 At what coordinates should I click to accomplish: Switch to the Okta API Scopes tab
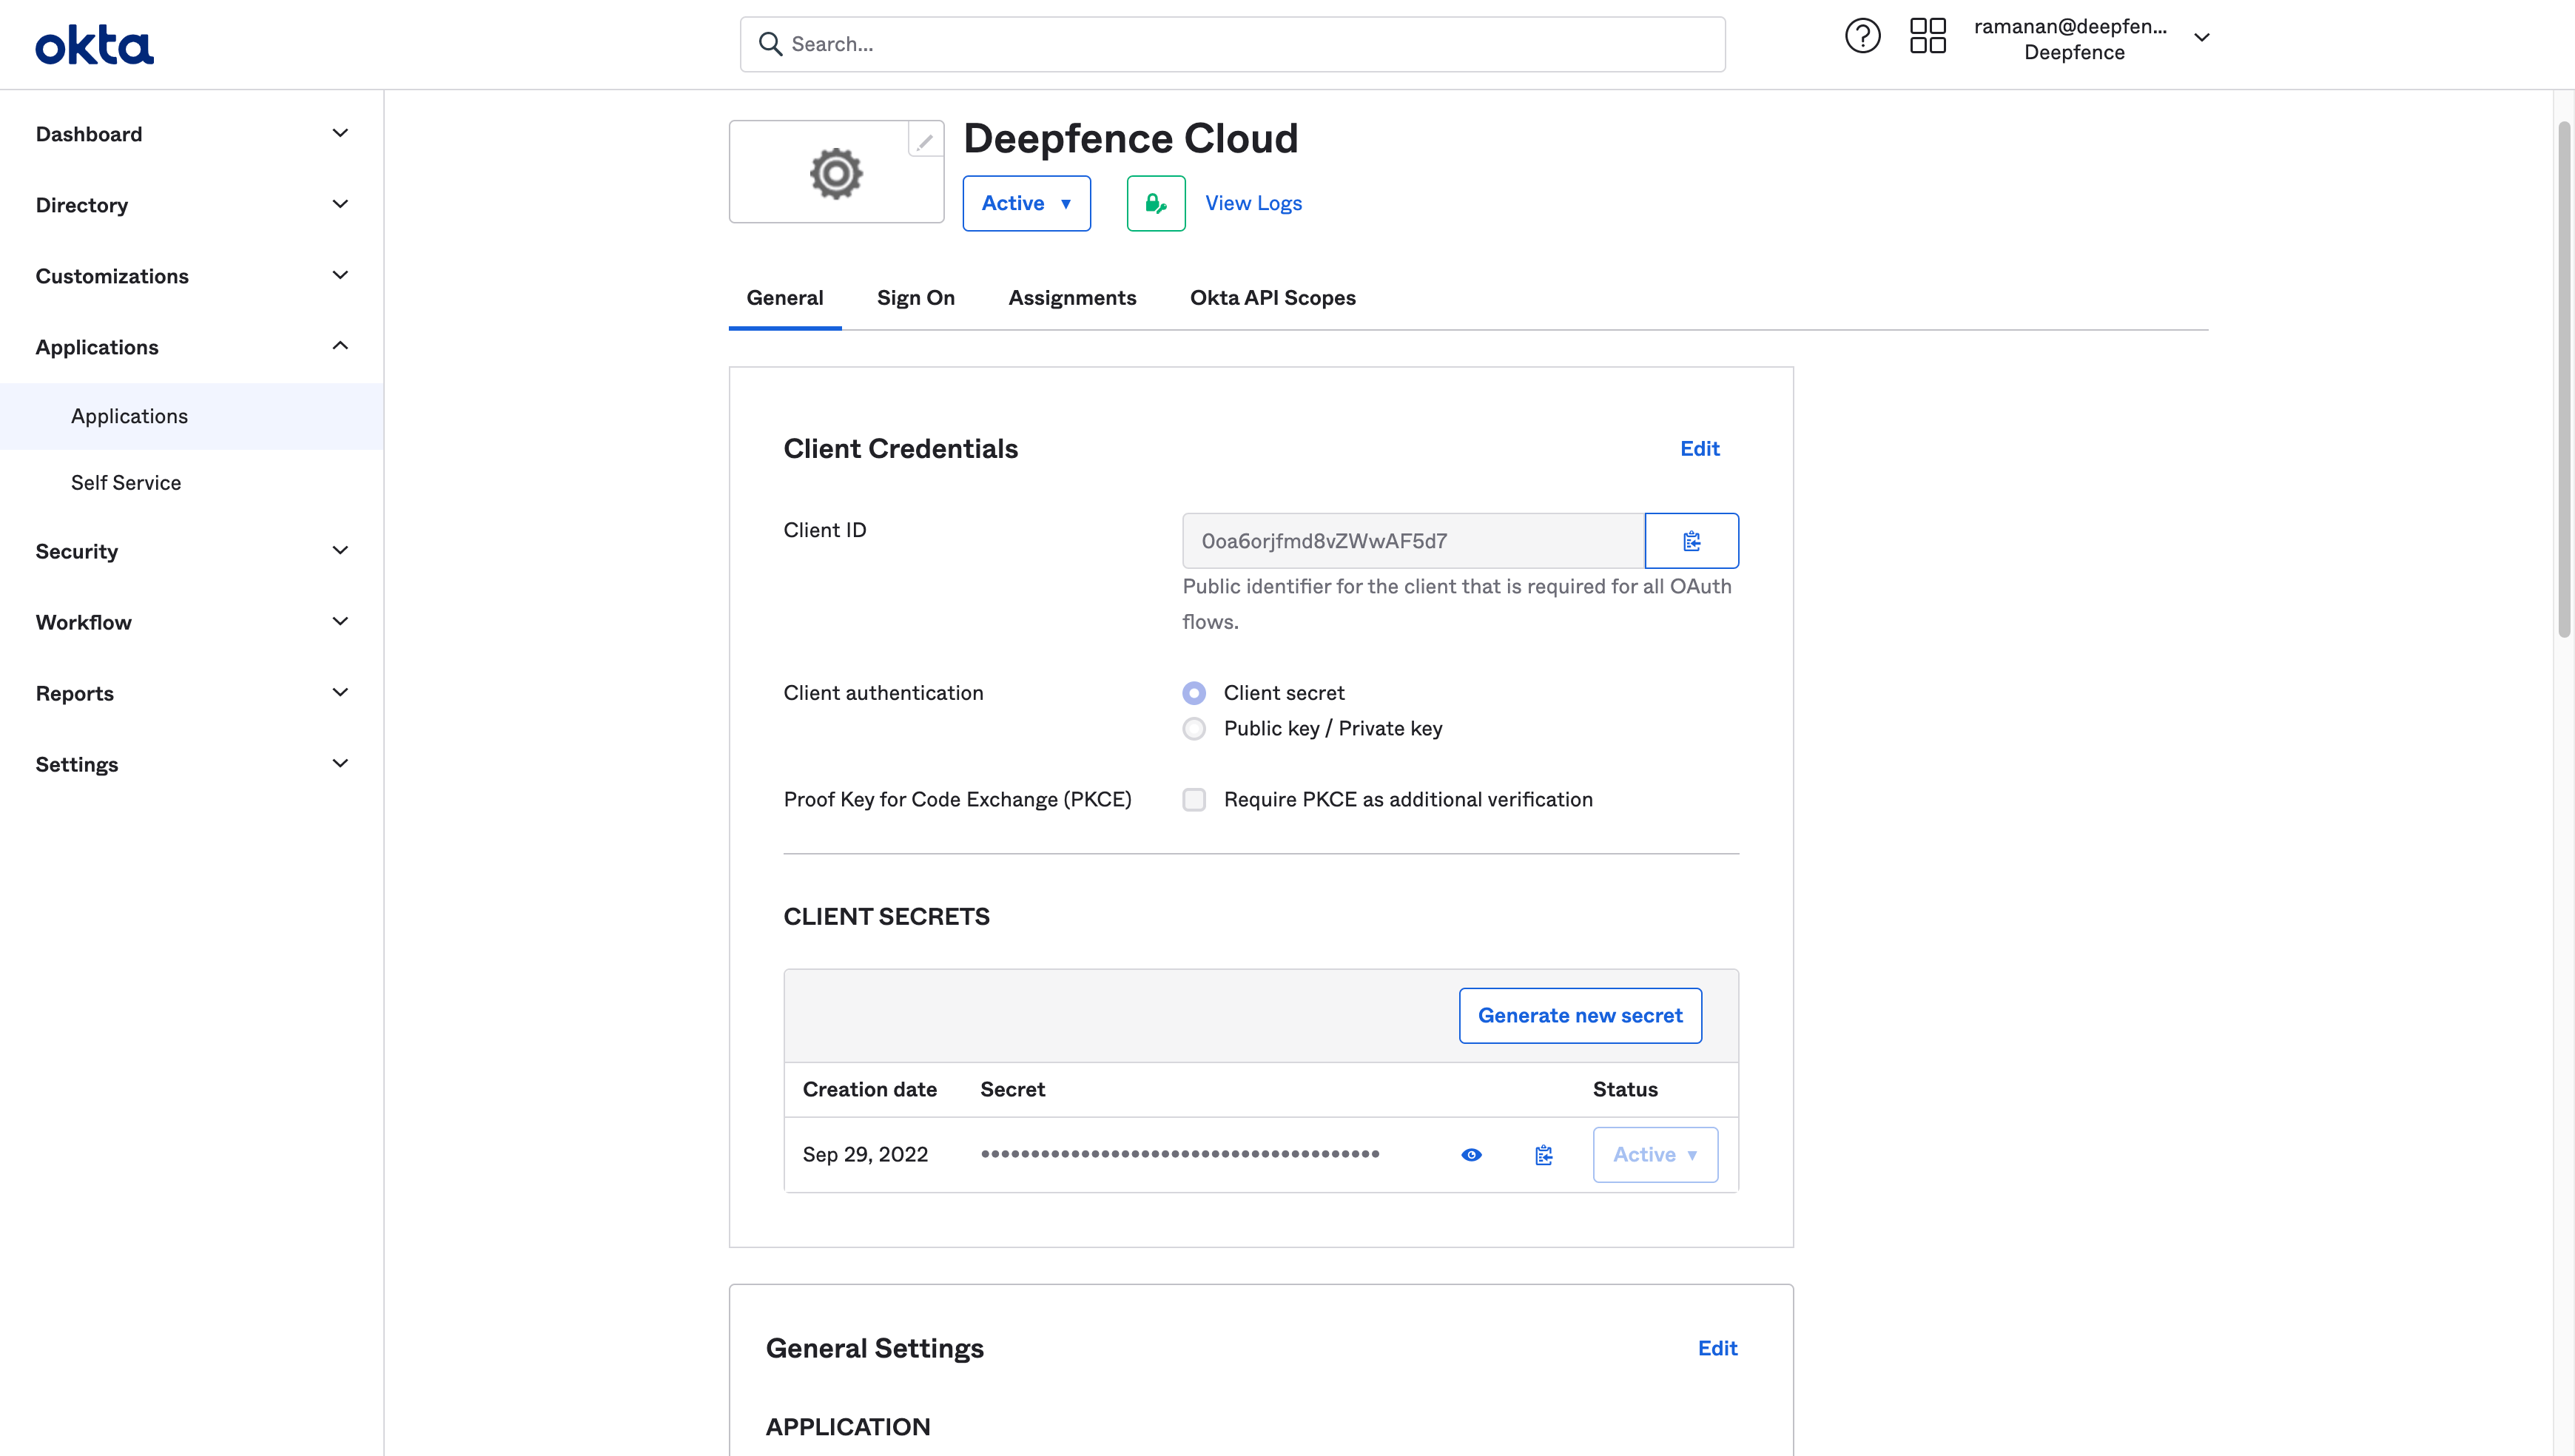tap(1272, 298)
